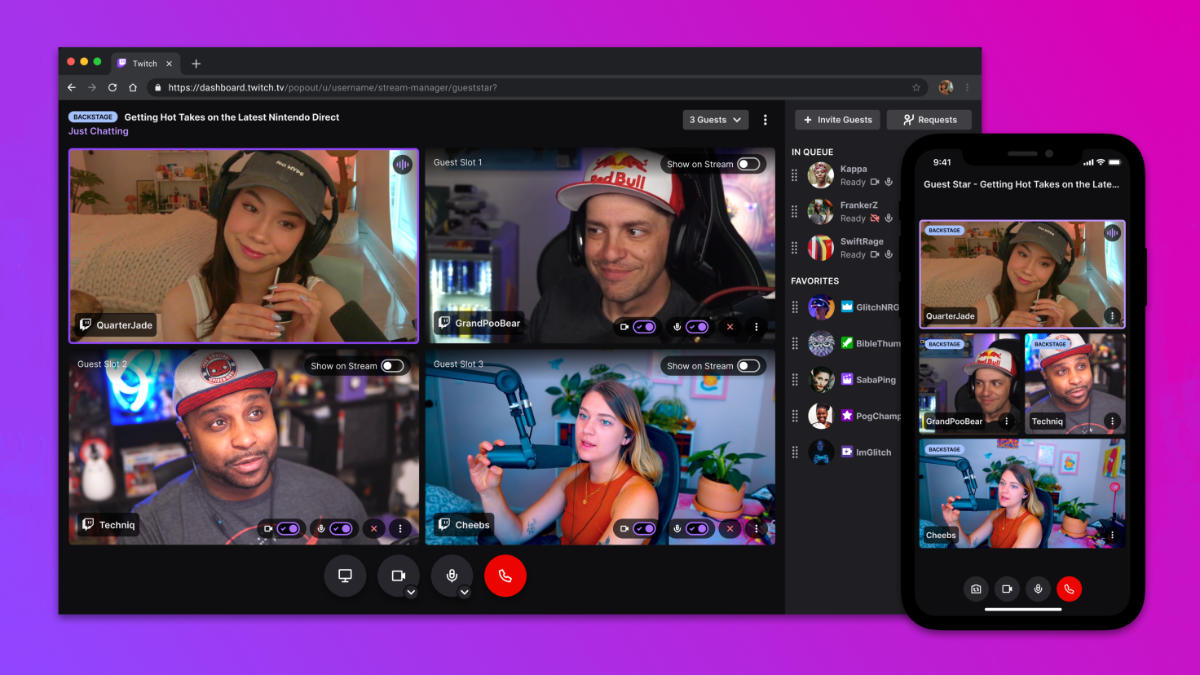Viewport: 1200px width, 675px height.
Task: Bookmark the page with the star icon
Action: [916, 88]
